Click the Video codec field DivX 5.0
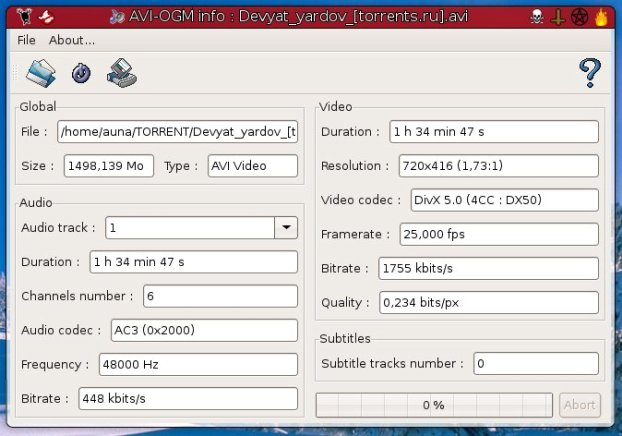 pyautogui.click(x=505, y=200)
